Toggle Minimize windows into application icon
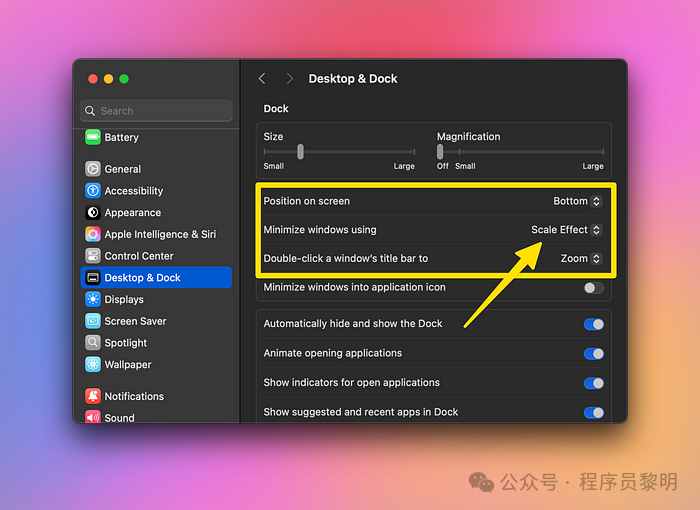This screenshot has width=700, height=510. (593, 288)
